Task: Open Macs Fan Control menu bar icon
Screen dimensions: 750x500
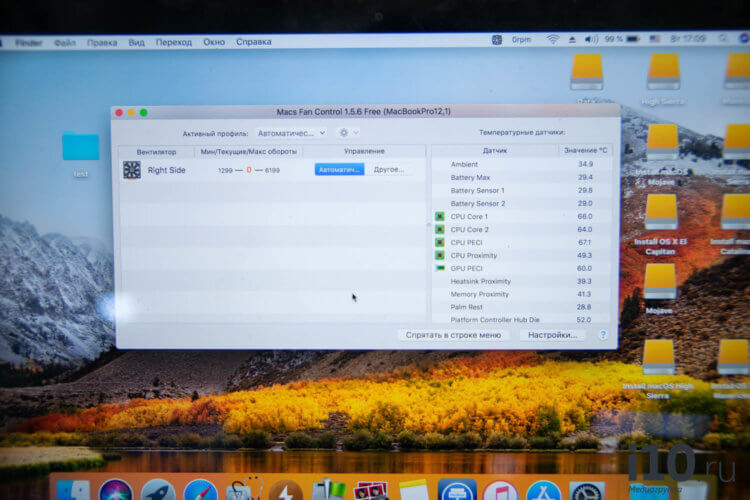Action: coord(497,40)
